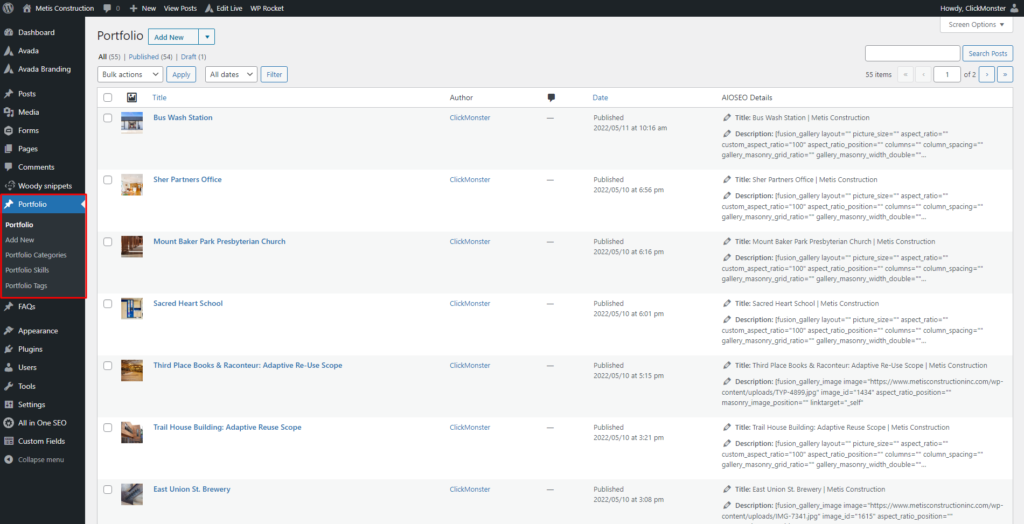Screen dimensions: 1024x524
Task: Click the comment bubble column header icon
Action: tap(551, 97)
